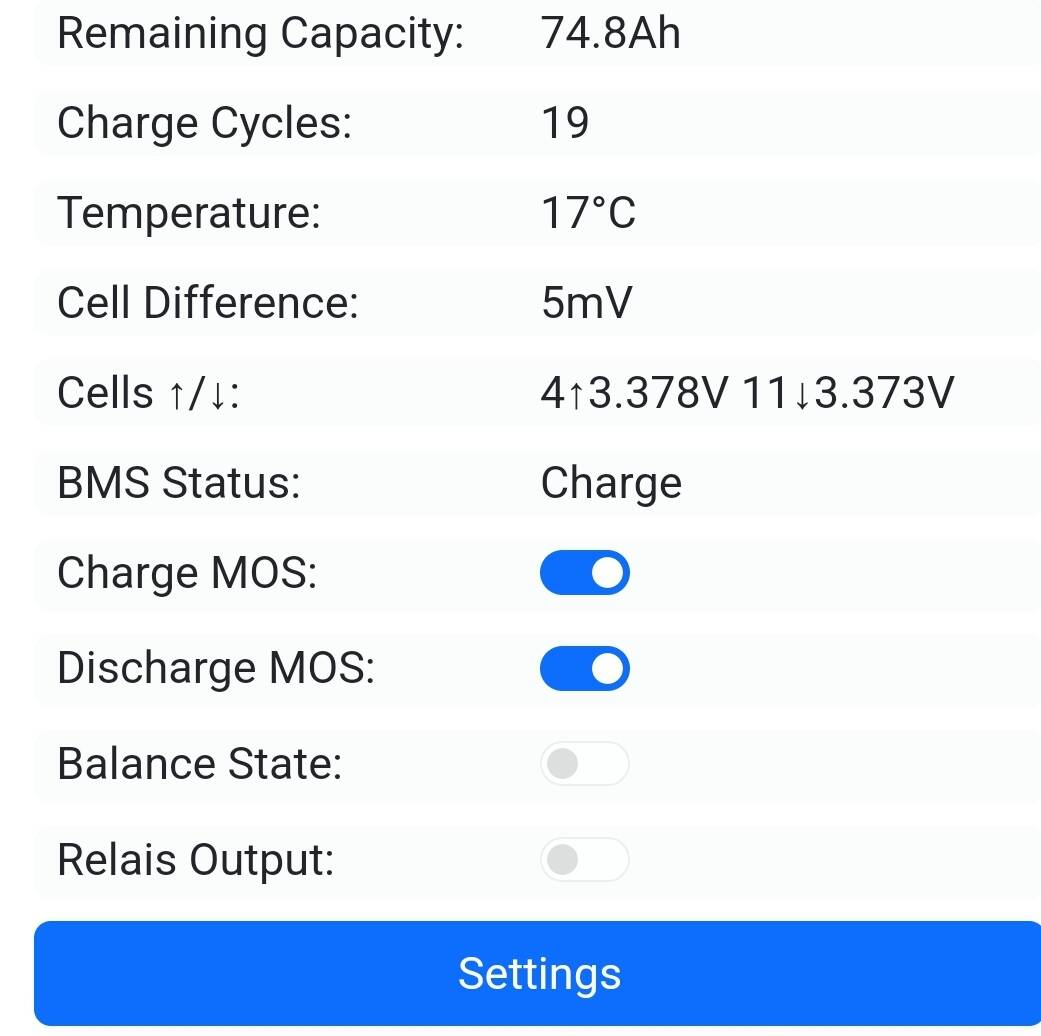This screenshot has width=1041, height=1036.
Task: Toggle the Charge MOS switch
Action: (x=585, y=572)
